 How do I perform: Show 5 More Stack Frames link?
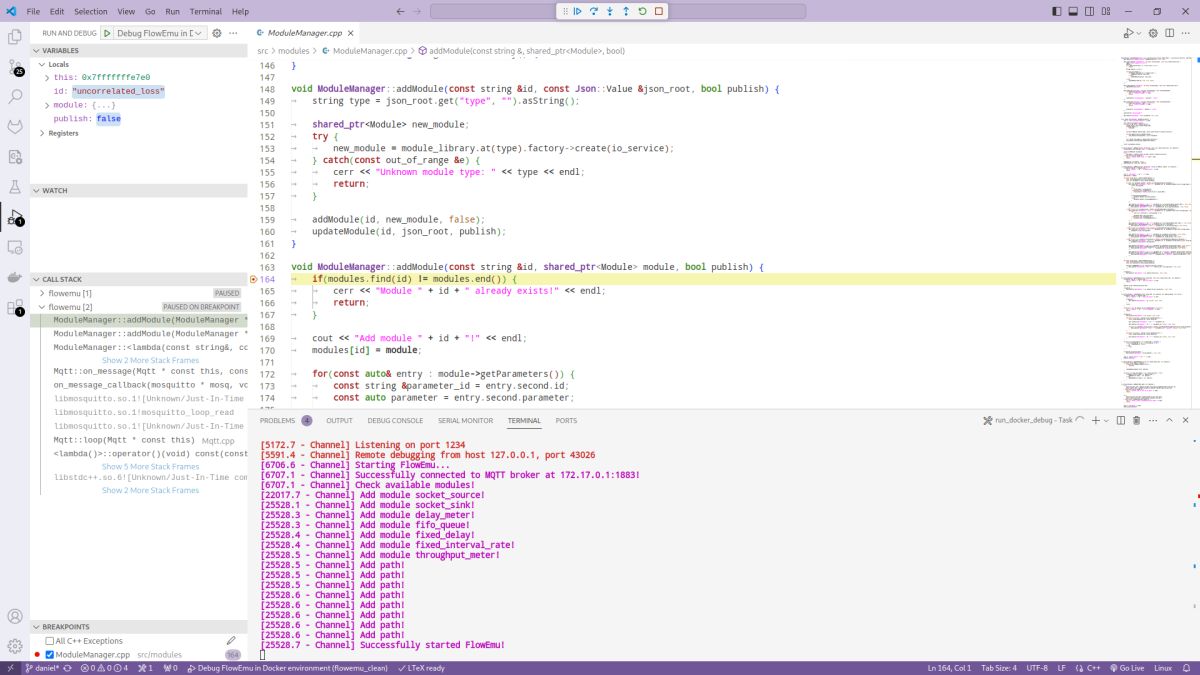click(150, 466)
